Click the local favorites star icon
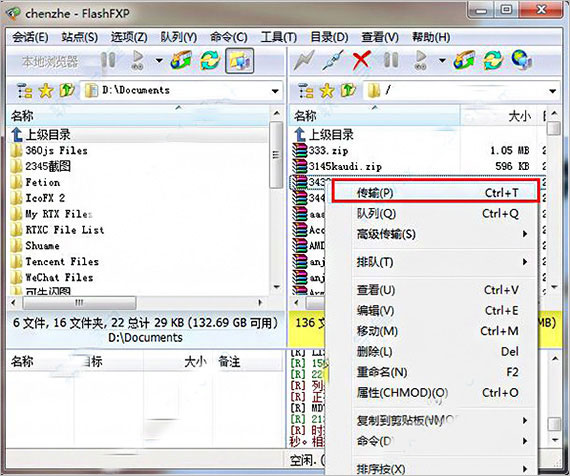The image size is (570, 476). [x=46, y=91]
